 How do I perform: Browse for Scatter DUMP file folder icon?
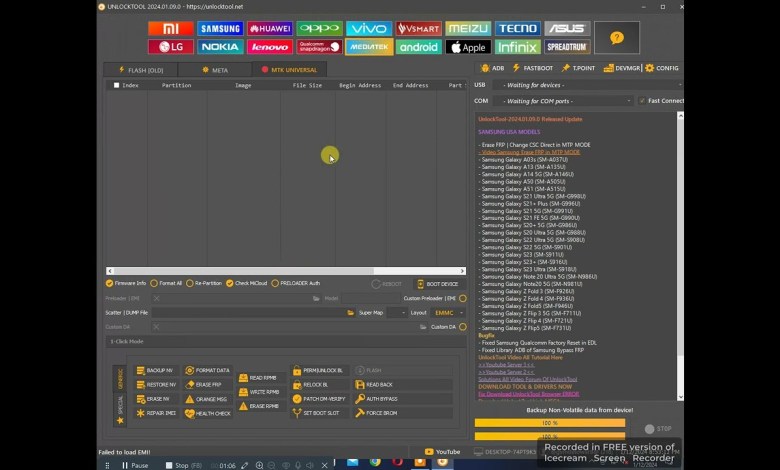point(351,313)
